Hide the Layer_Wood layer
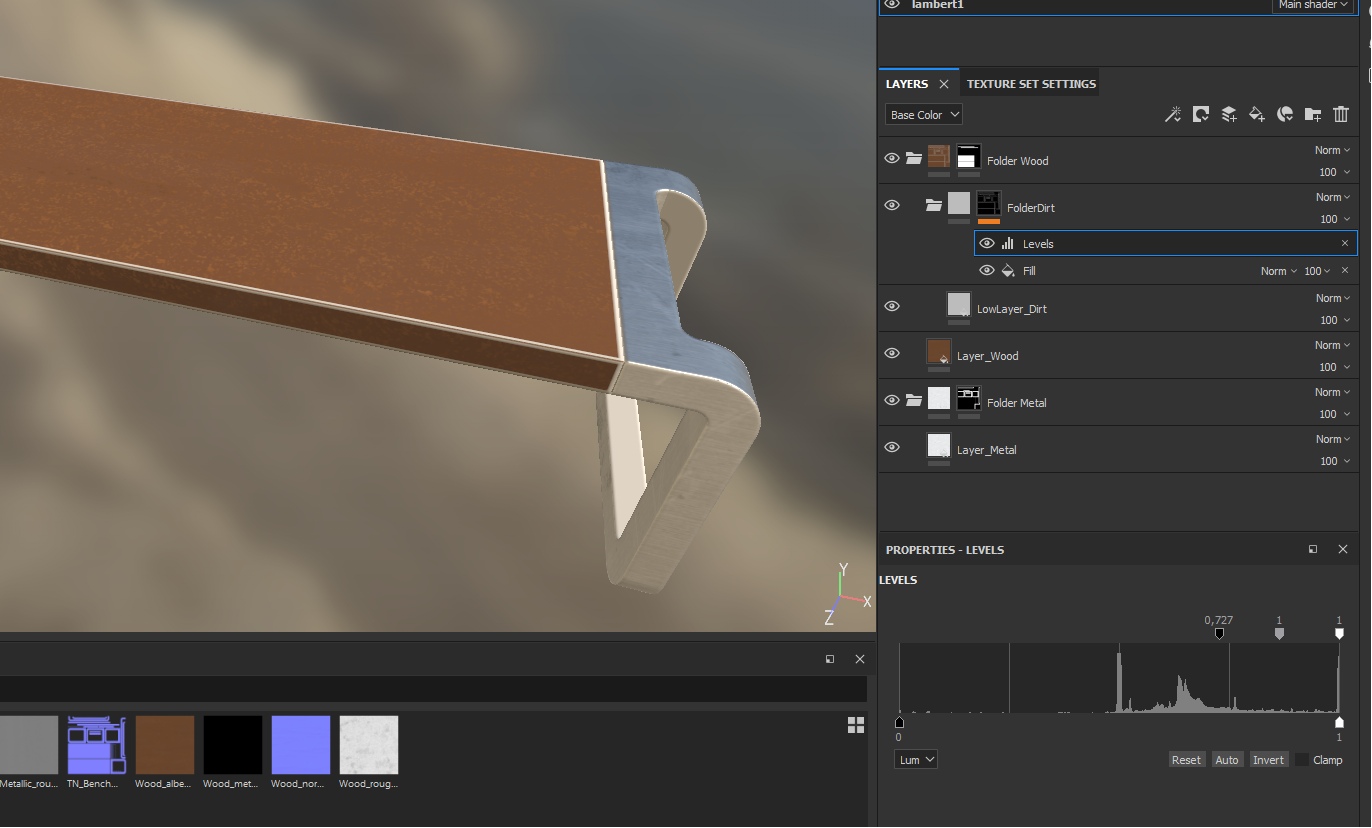Screen dimensions: 1372x828 (x=892, y=353)
